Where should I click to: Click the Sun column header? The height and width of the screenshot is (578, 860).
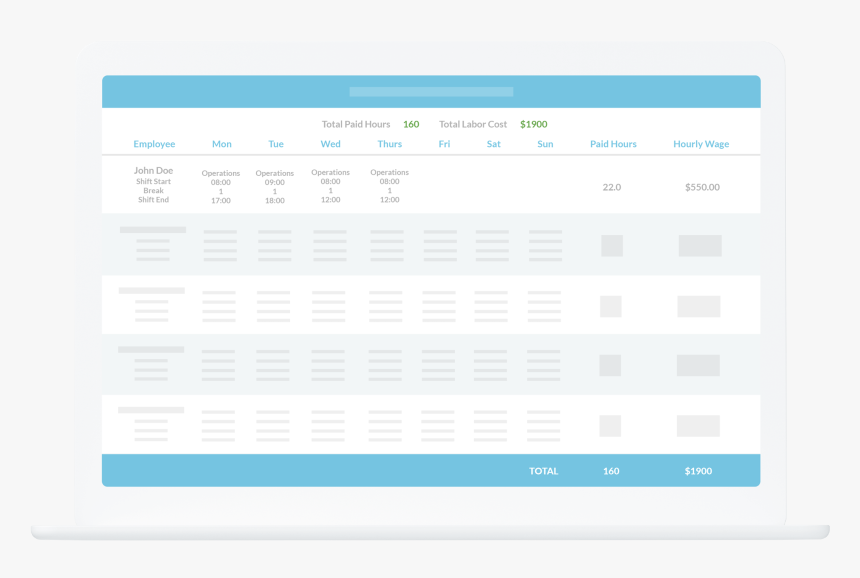(544, 144)
